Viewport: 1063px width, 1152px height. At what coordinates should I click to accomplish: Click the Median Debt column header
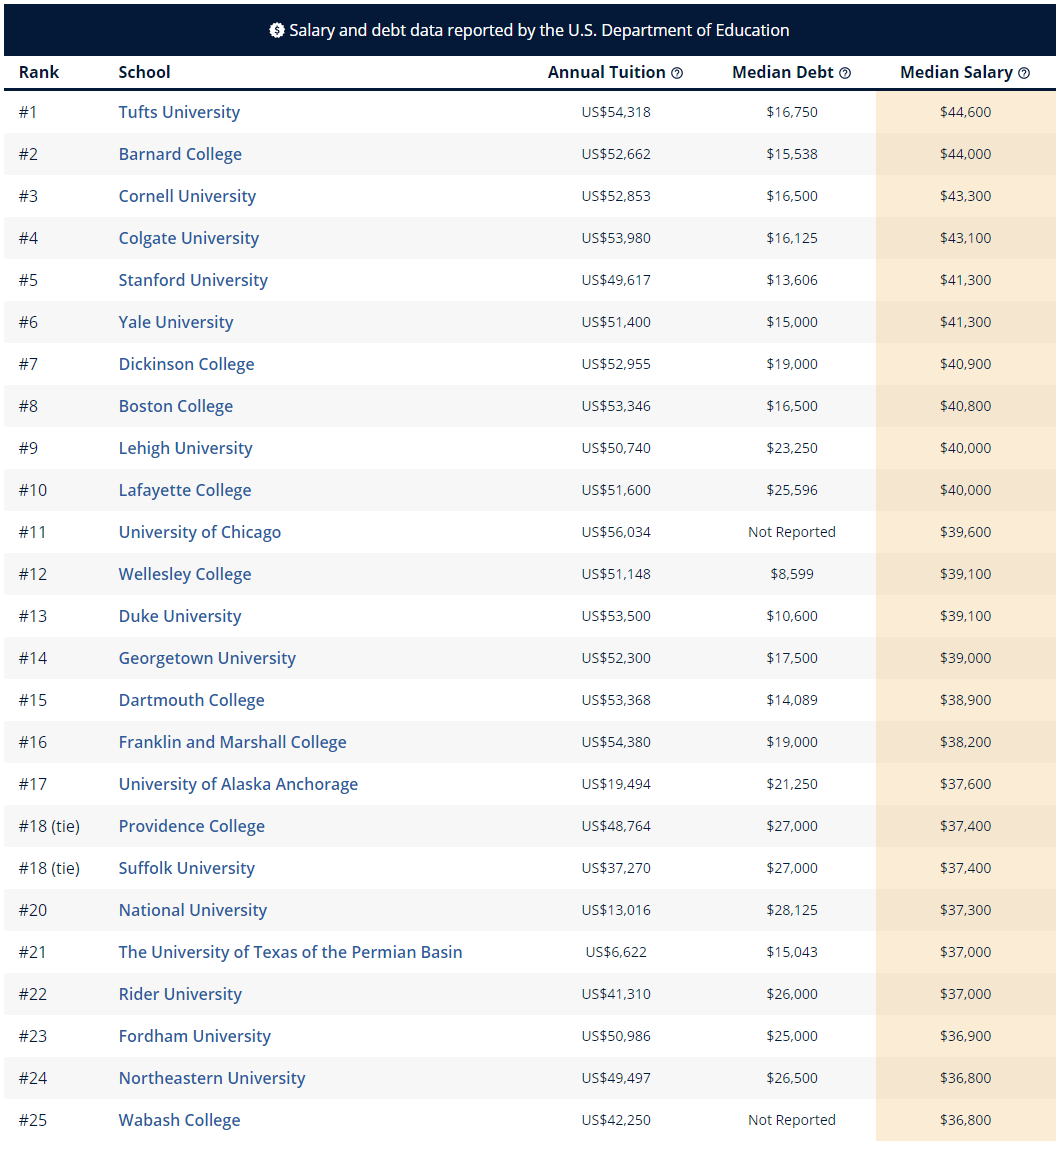[782, 72]
